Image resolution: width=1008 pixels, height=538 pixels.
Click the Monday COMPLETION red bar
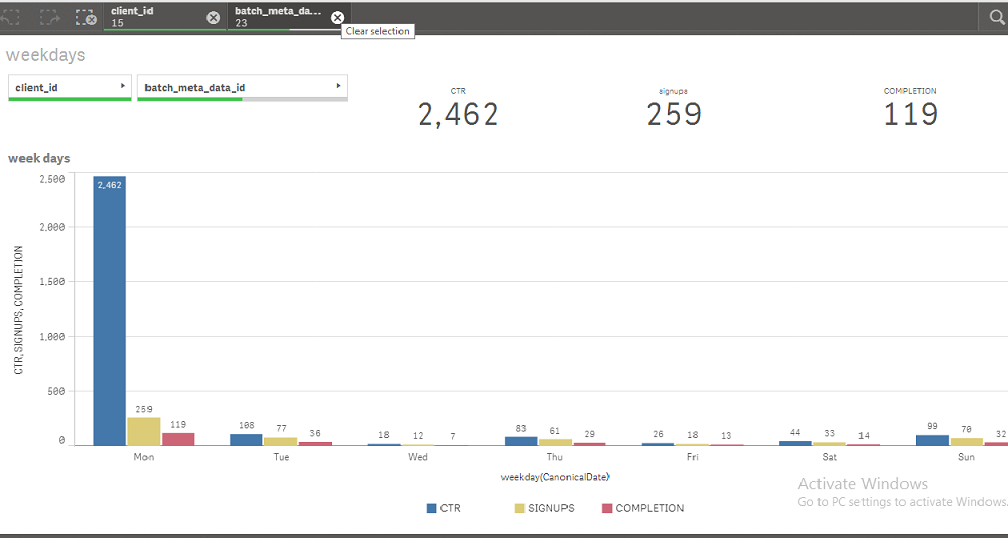[x=178, y=439]
